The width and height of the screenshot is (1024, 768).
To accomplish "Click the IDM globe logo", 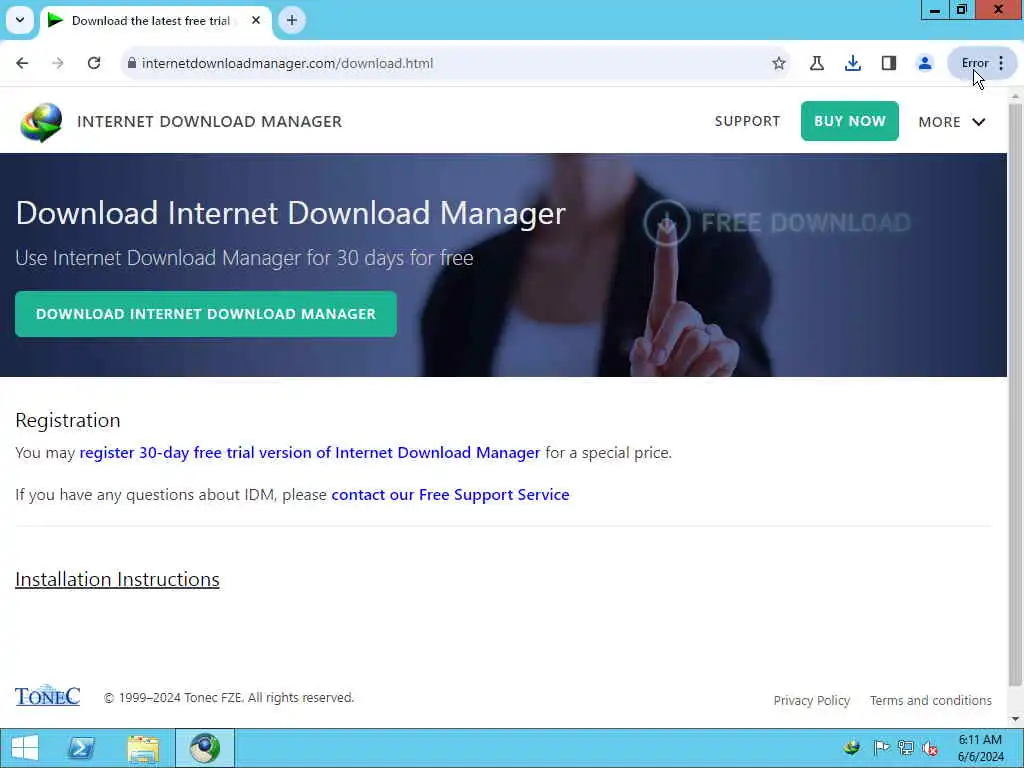I will pyautogui.click(x=41, y=122).
